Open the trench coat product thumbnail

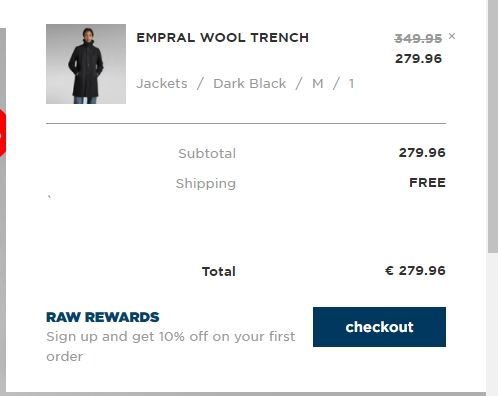pyautogui.click(x=86, y=64)
